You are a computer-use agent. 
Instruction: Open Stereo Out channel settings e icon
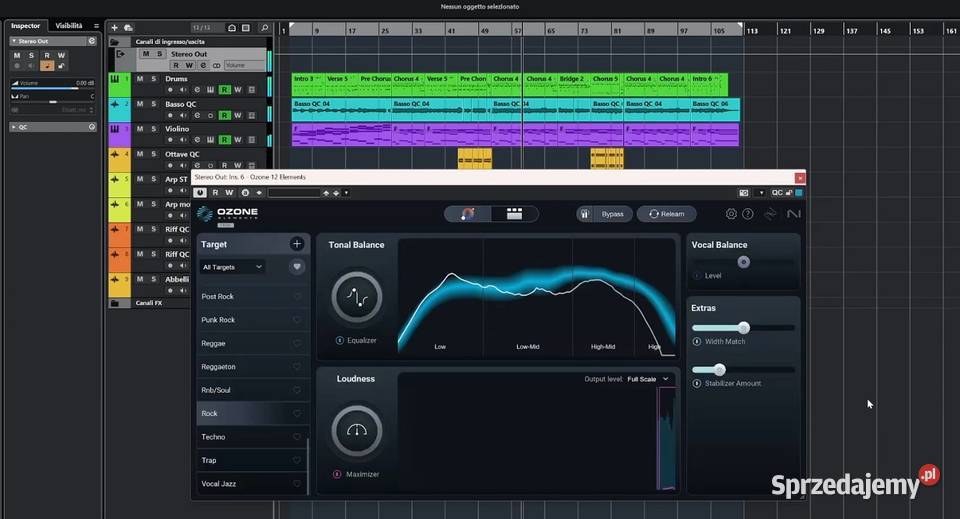tap(203, 65)
